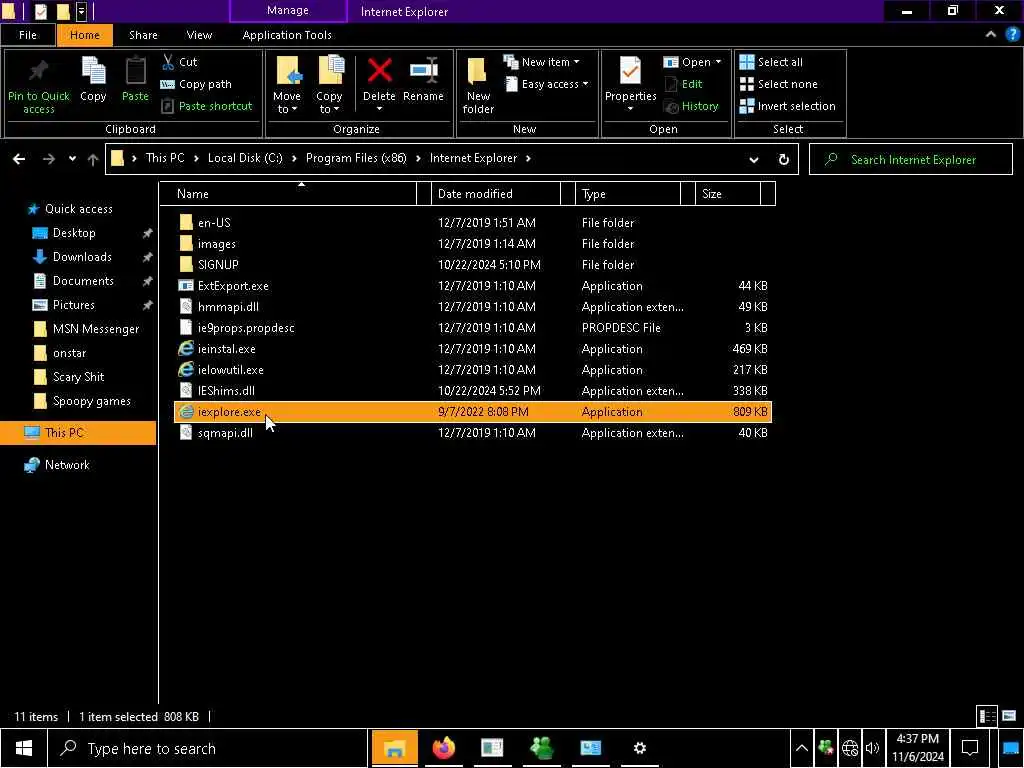
Task: Select Network in navigation pane
Action: [x=67, y=465]
